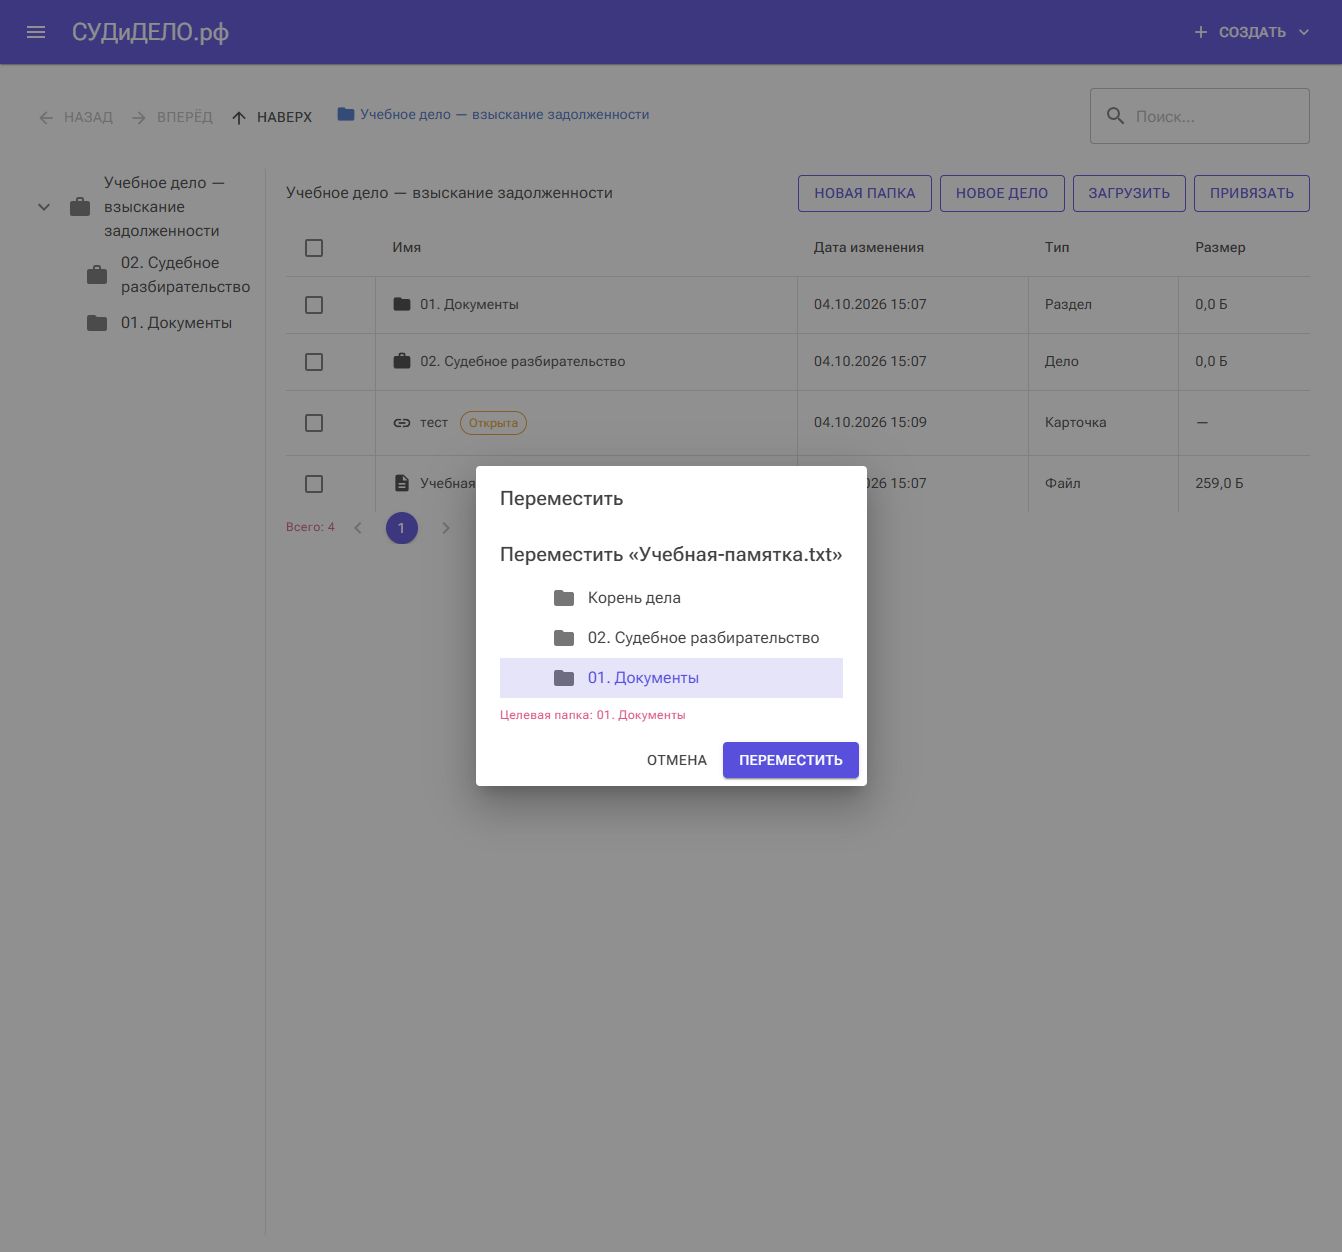The height and width of the screenshot is (1252, 1342).
Task: Select 01. Документы in sidebar tree
Action: click(176, 323)
